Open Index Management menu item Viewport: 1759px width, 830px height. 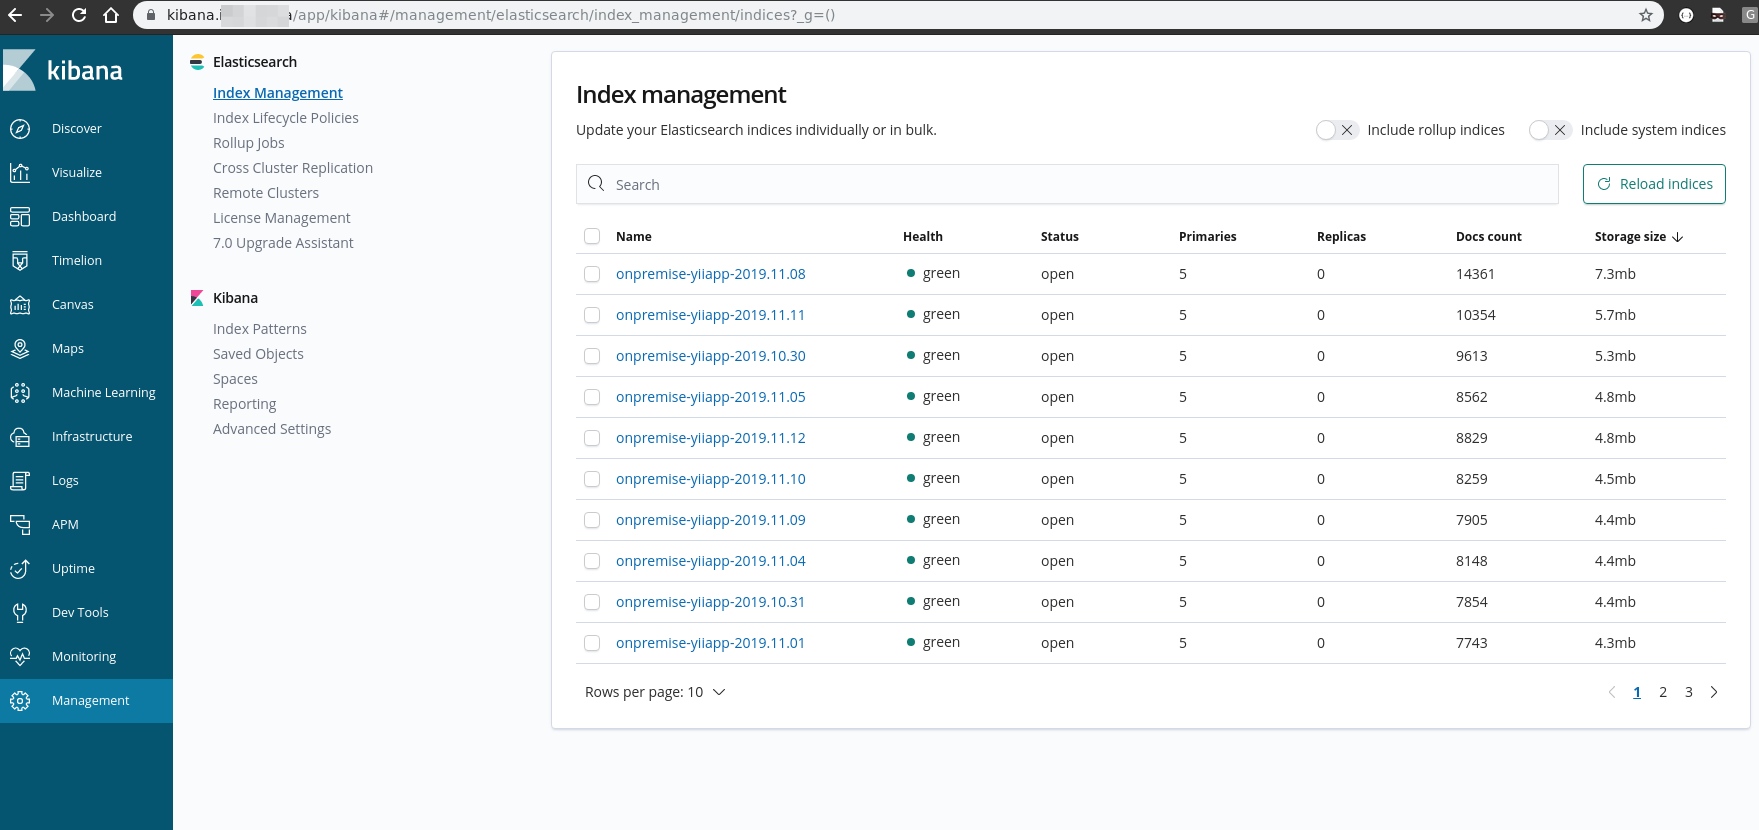coord(278,93)
